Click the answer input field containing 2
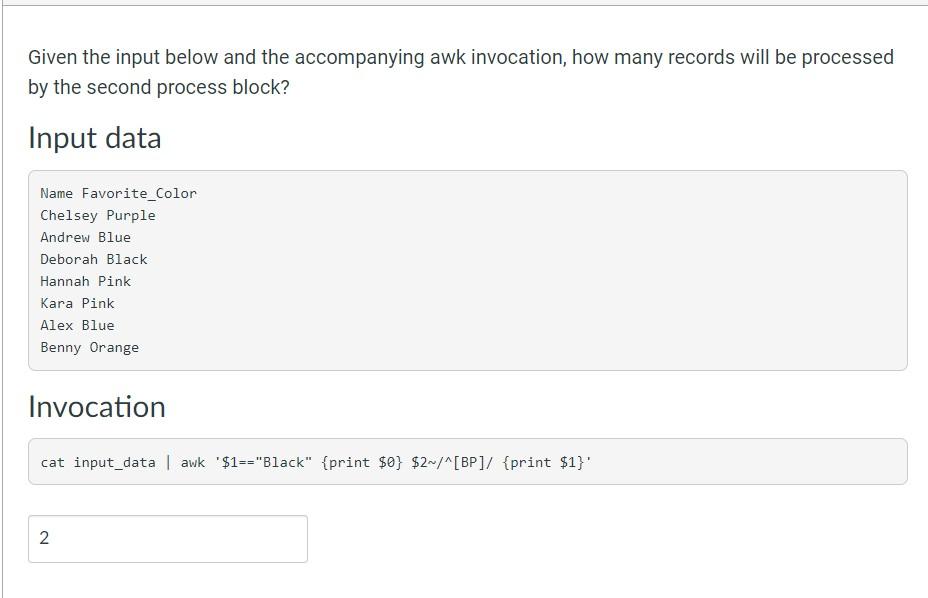The width and height of the screenshot is (928, 598). (167, 539)
